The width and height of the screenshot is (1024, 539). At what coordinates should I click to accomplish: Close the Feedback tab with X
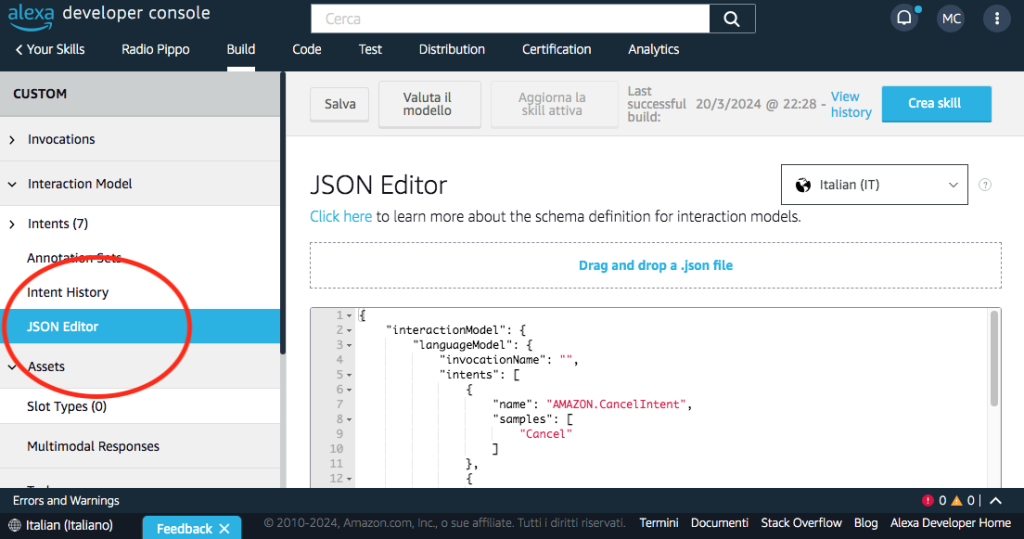224,528
